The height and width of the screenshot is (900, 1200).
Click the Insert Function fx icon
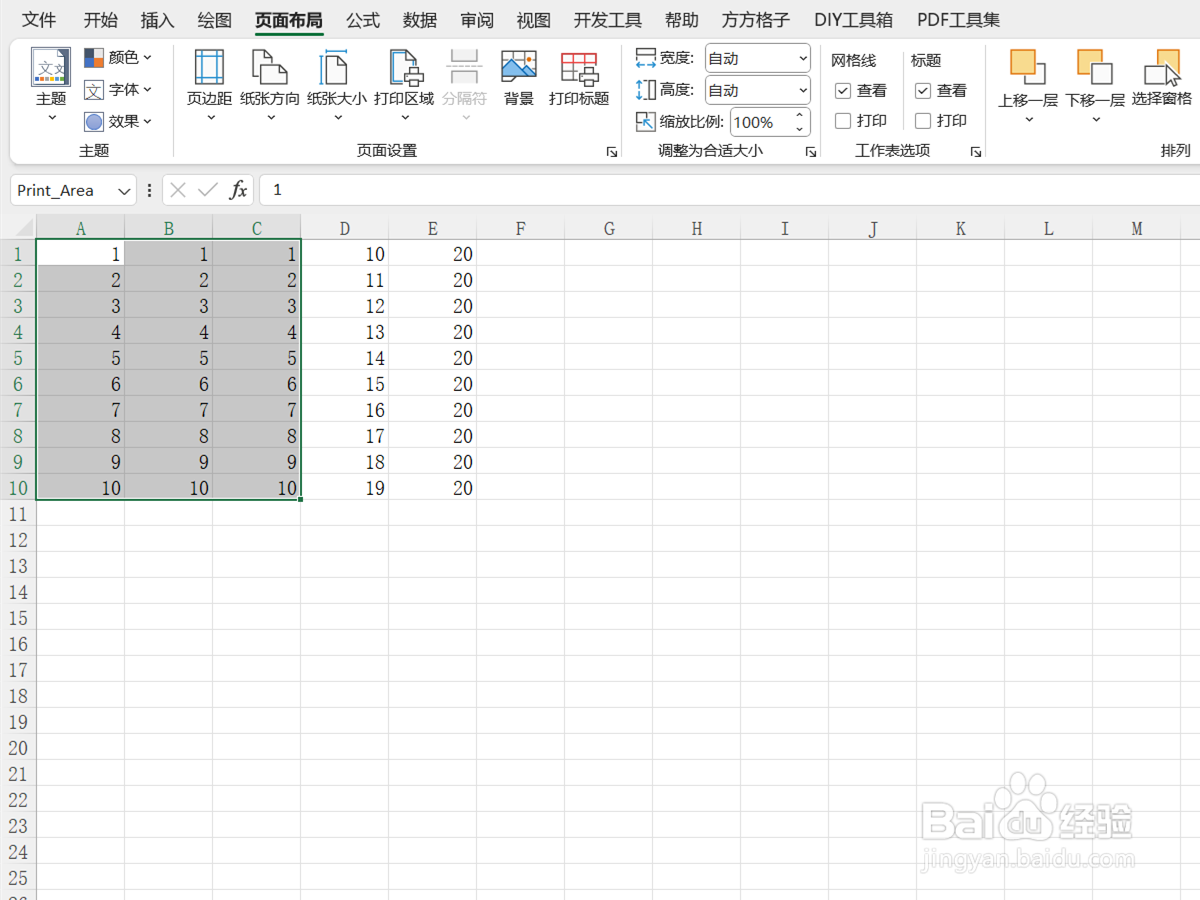click(238, 190)
